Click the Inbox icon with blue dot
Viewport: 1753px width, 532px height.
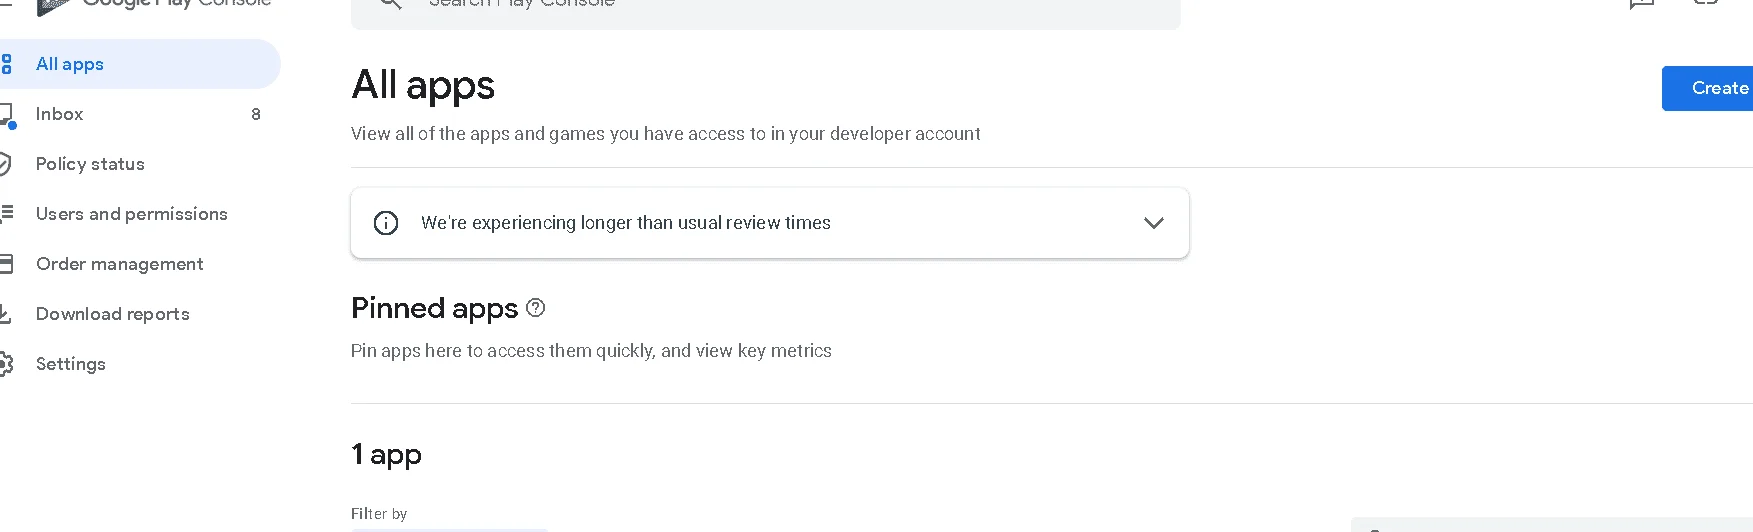point(7,115)
